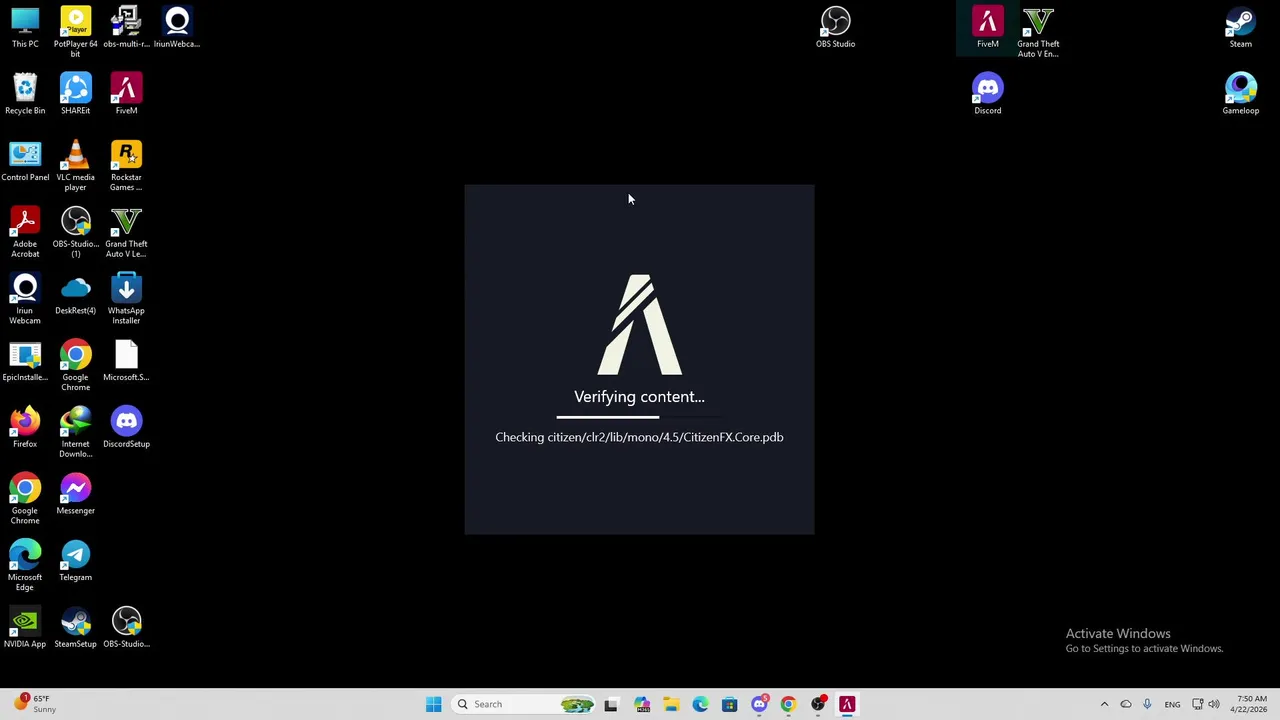
Task: Switch to Chrome in the taskbar
Action: (788, 704)
